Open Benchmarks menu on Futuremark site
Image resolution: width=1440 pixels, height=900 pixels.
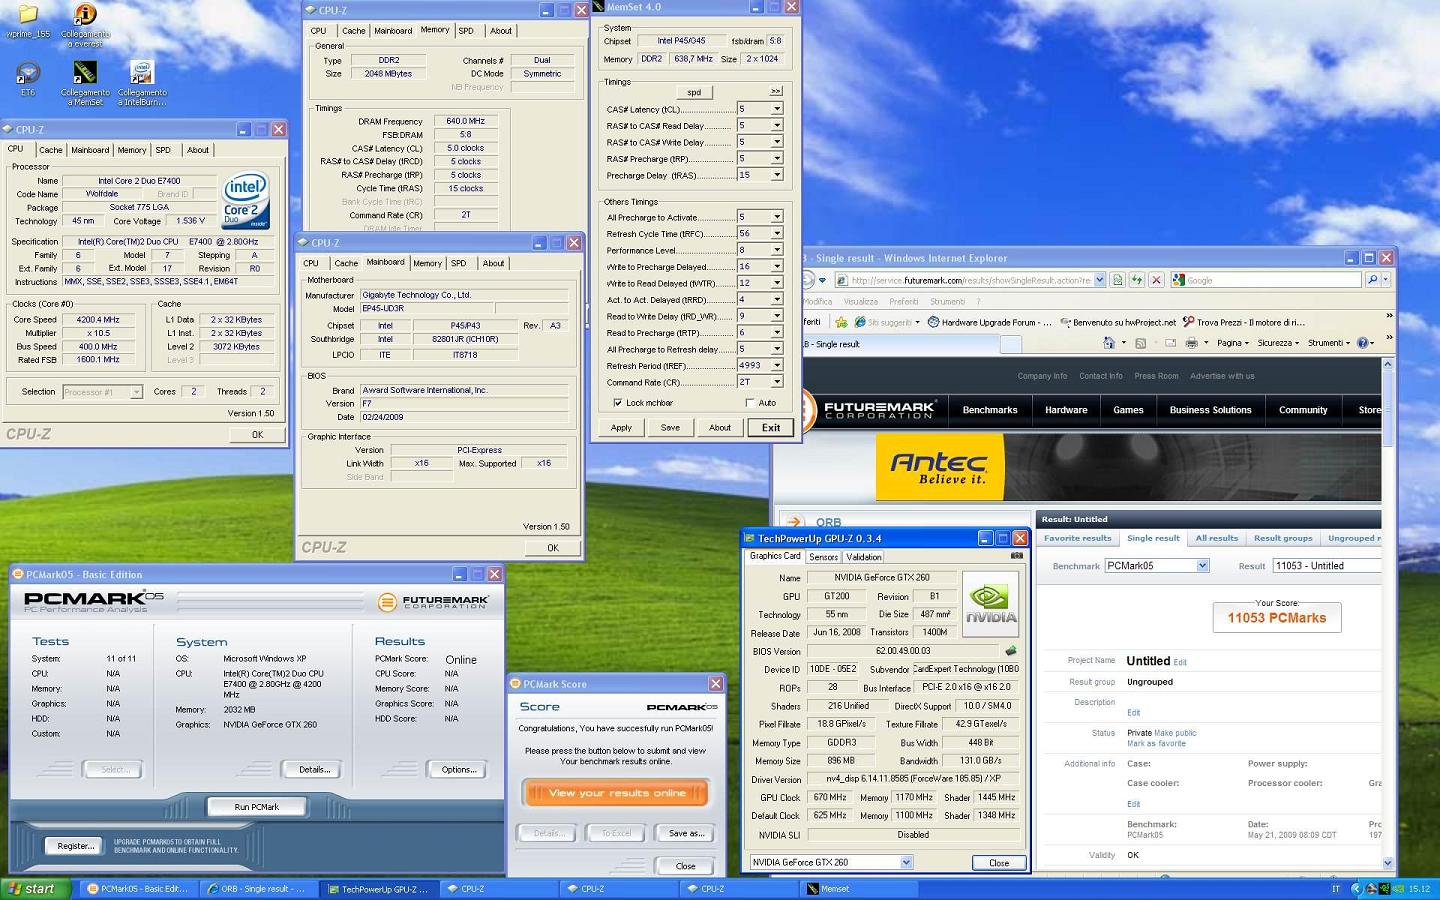990,410
